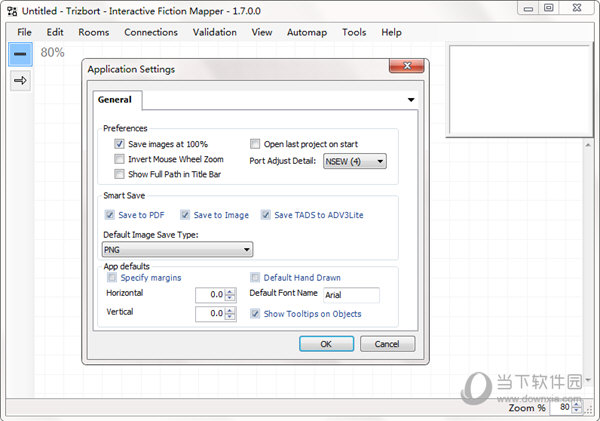Decrease Horizontal margin with down arrow
Viewport: 600px width, 421px height.
(230, 298)
